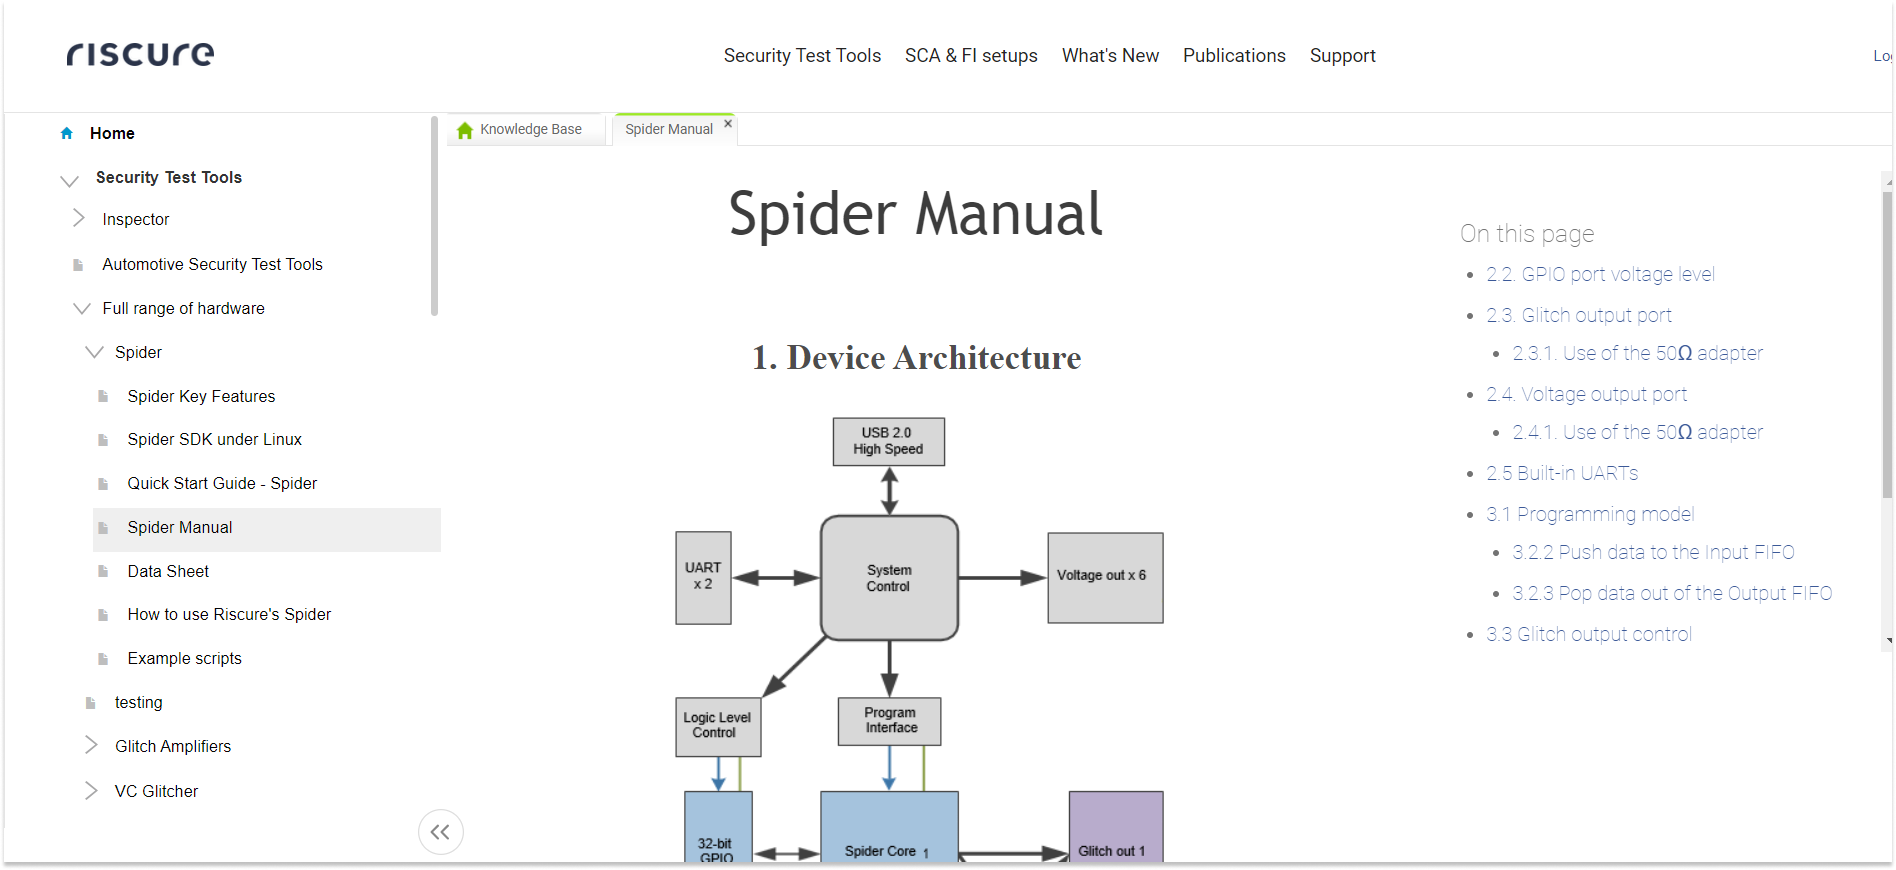Jump to 3.2.2 Push data to Input FIFO
Viewport: 1896px width, 870px height.
(1653, 553)
